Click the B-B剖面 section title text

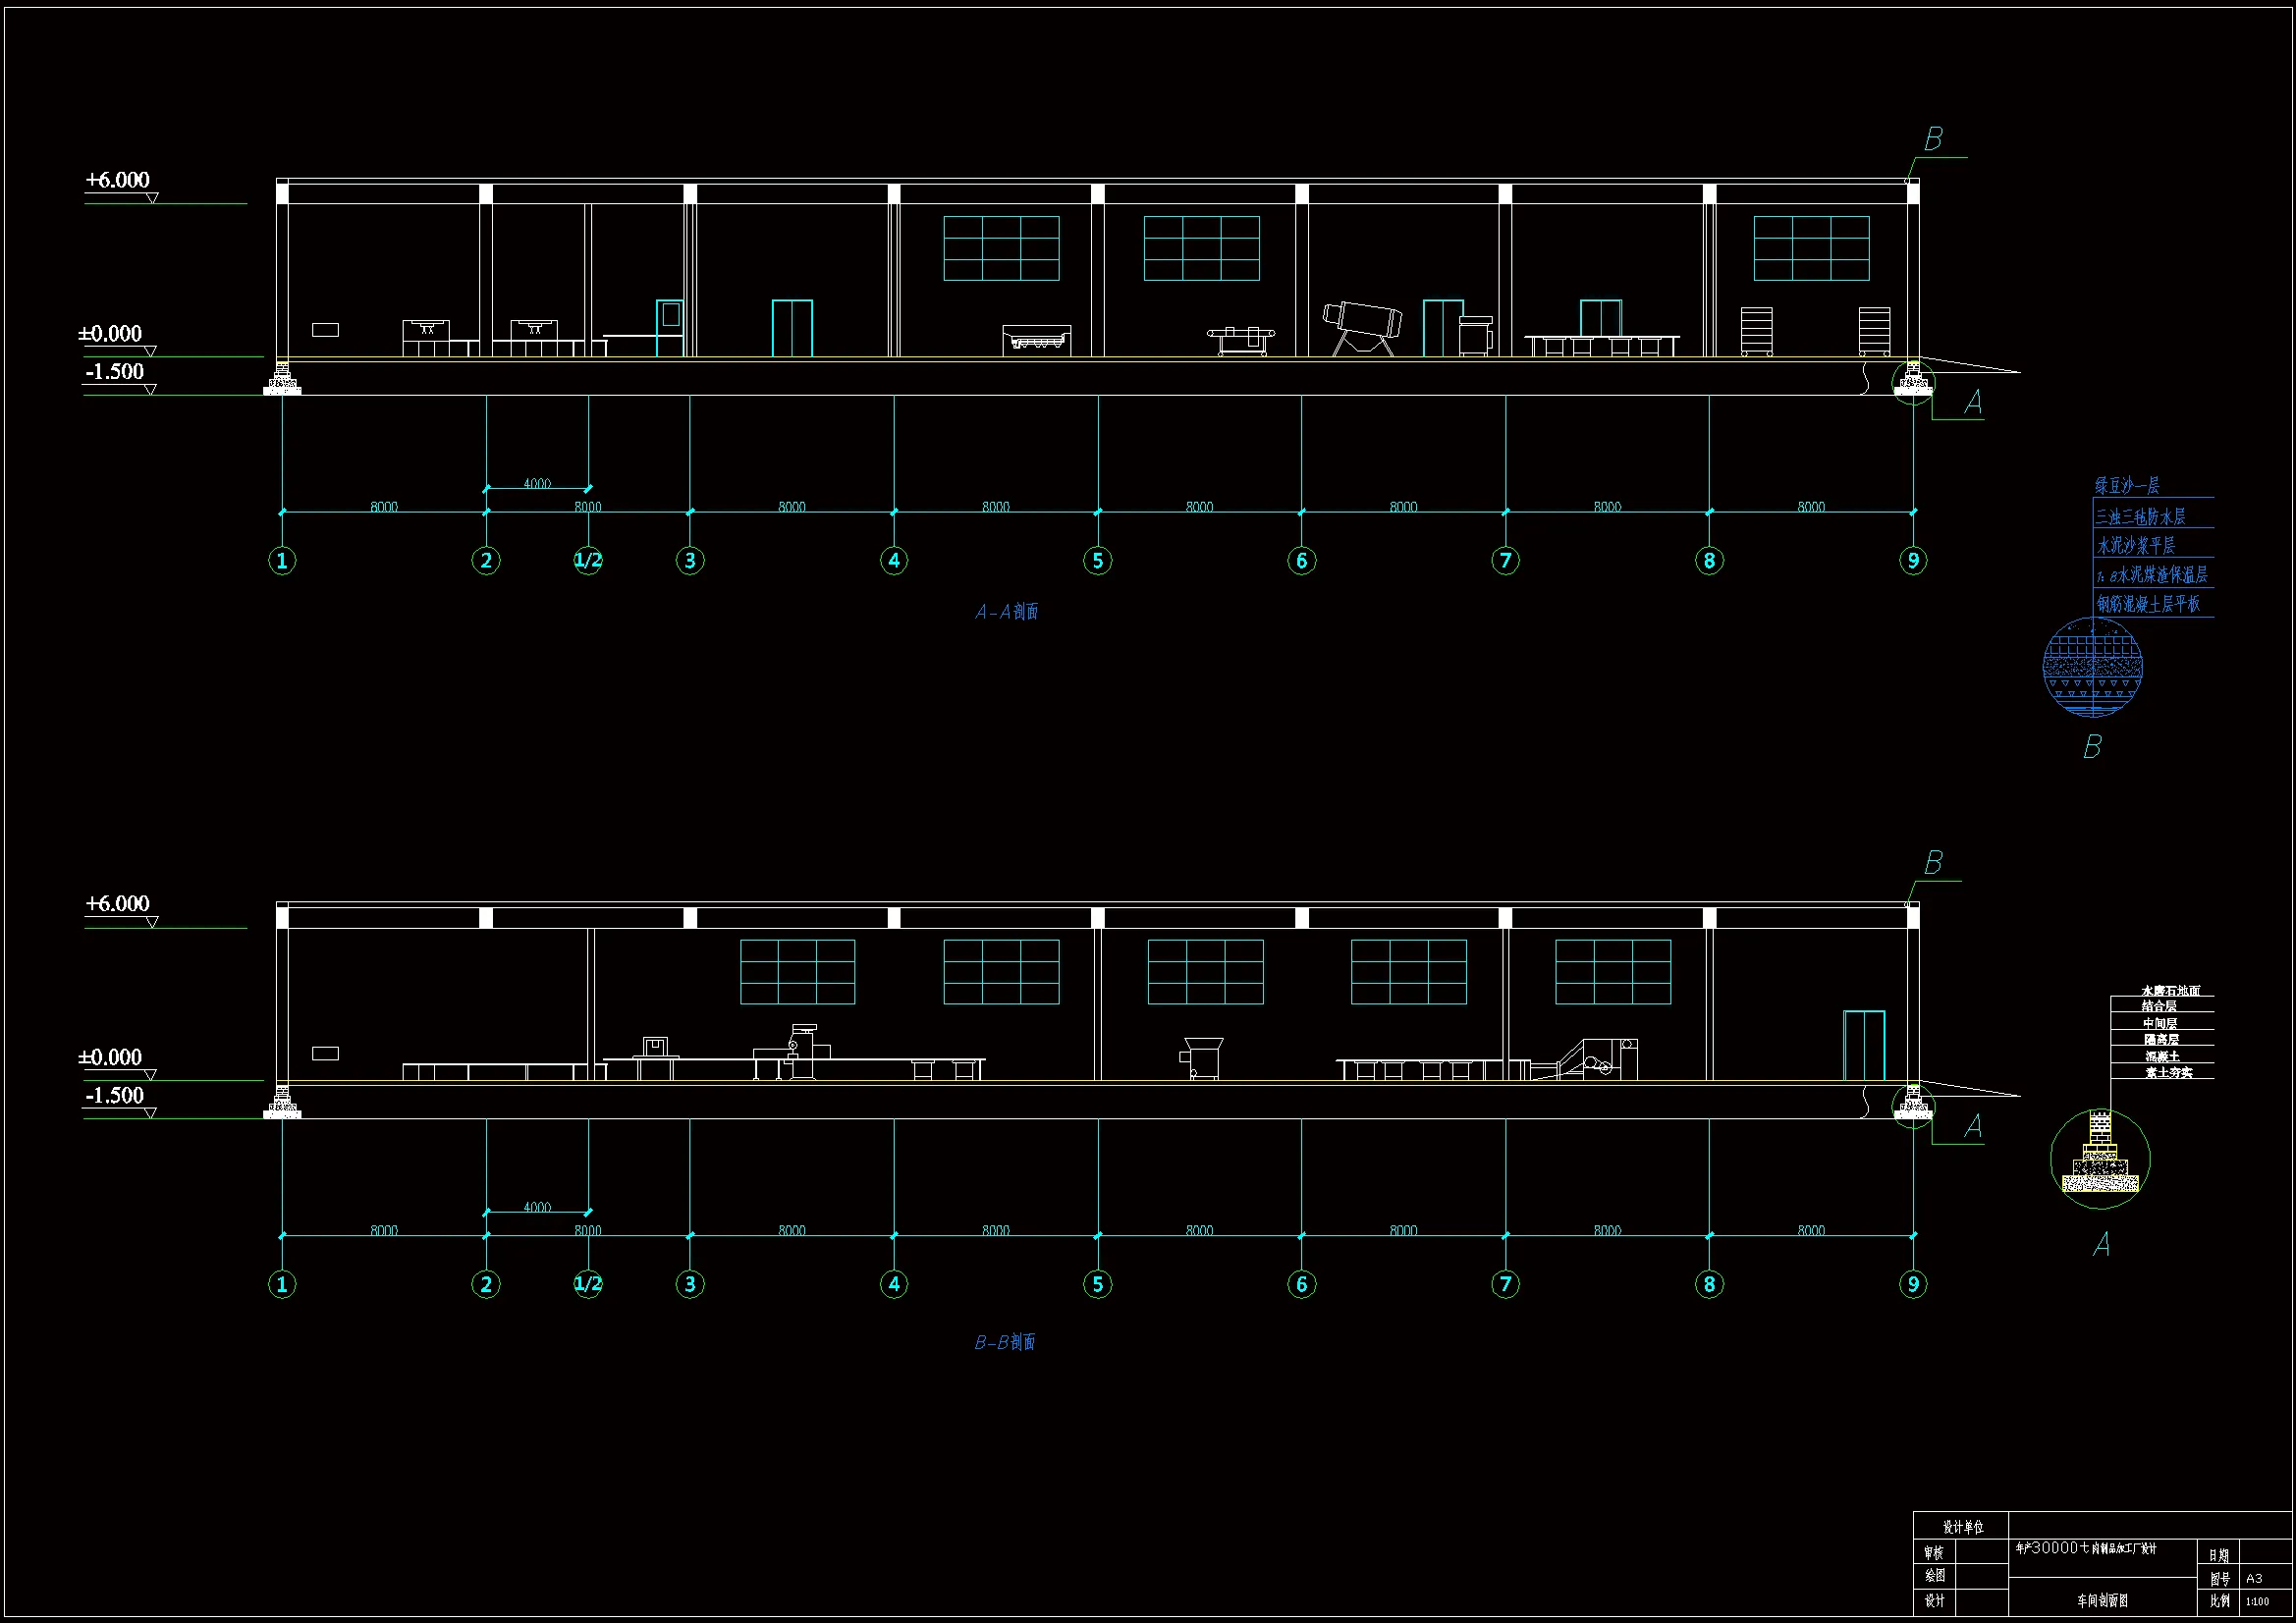pos(1005,1342)
